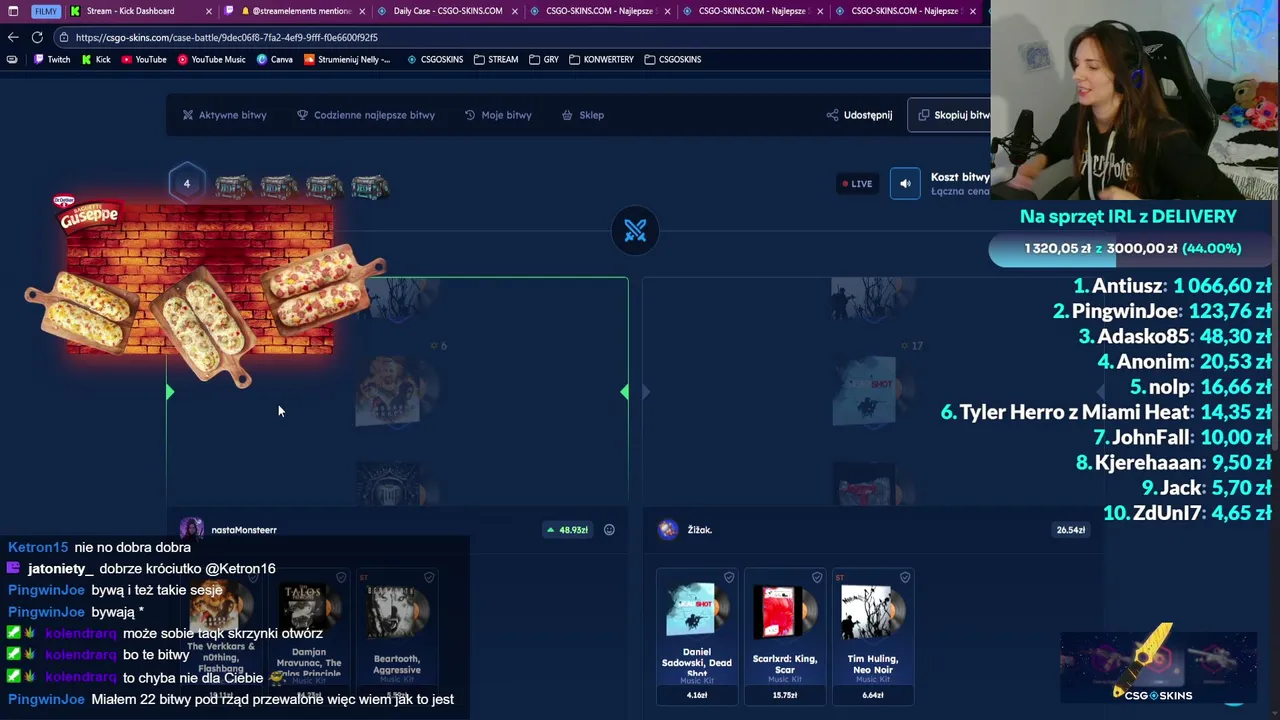Open the Aktywne bitwy section
Image resolution: width=1280 pixels, height=720 pixels.
pyautogui.click(x=224, y=115)
